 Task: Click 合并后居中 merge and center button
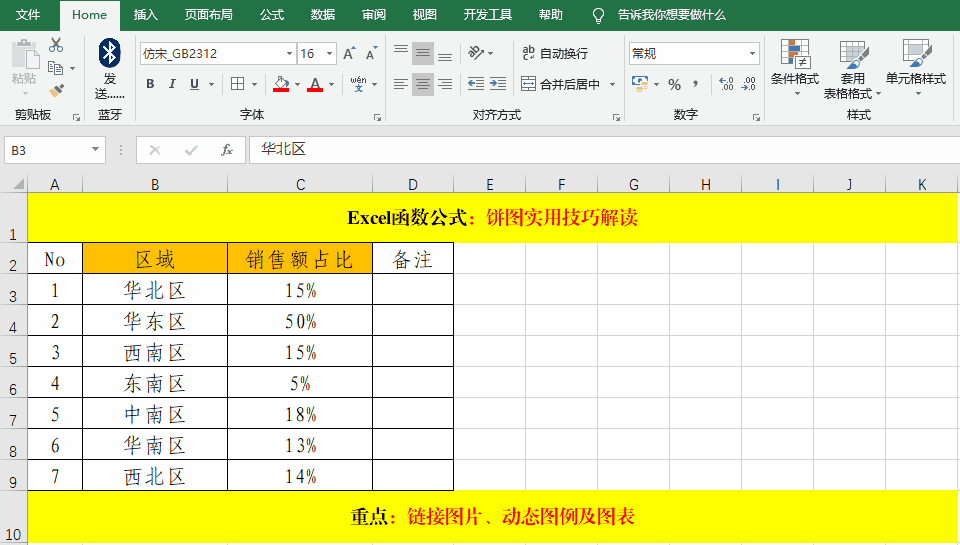pyautogui.click(x=561, y=84)
